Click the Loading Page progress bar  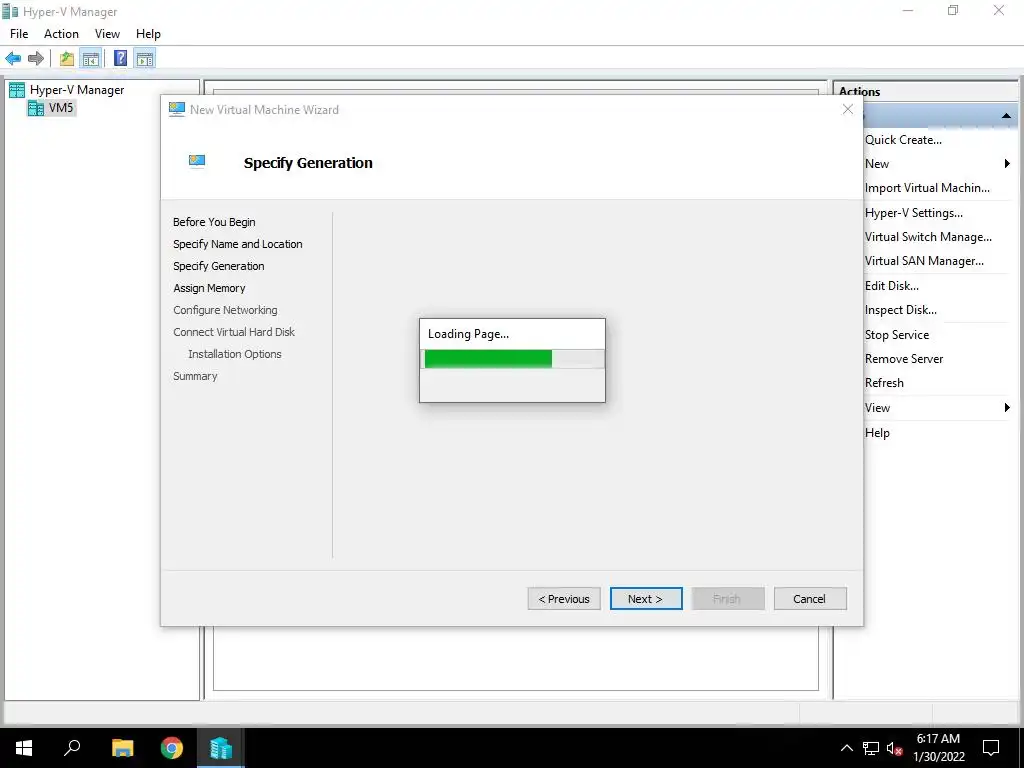(513, 359)
